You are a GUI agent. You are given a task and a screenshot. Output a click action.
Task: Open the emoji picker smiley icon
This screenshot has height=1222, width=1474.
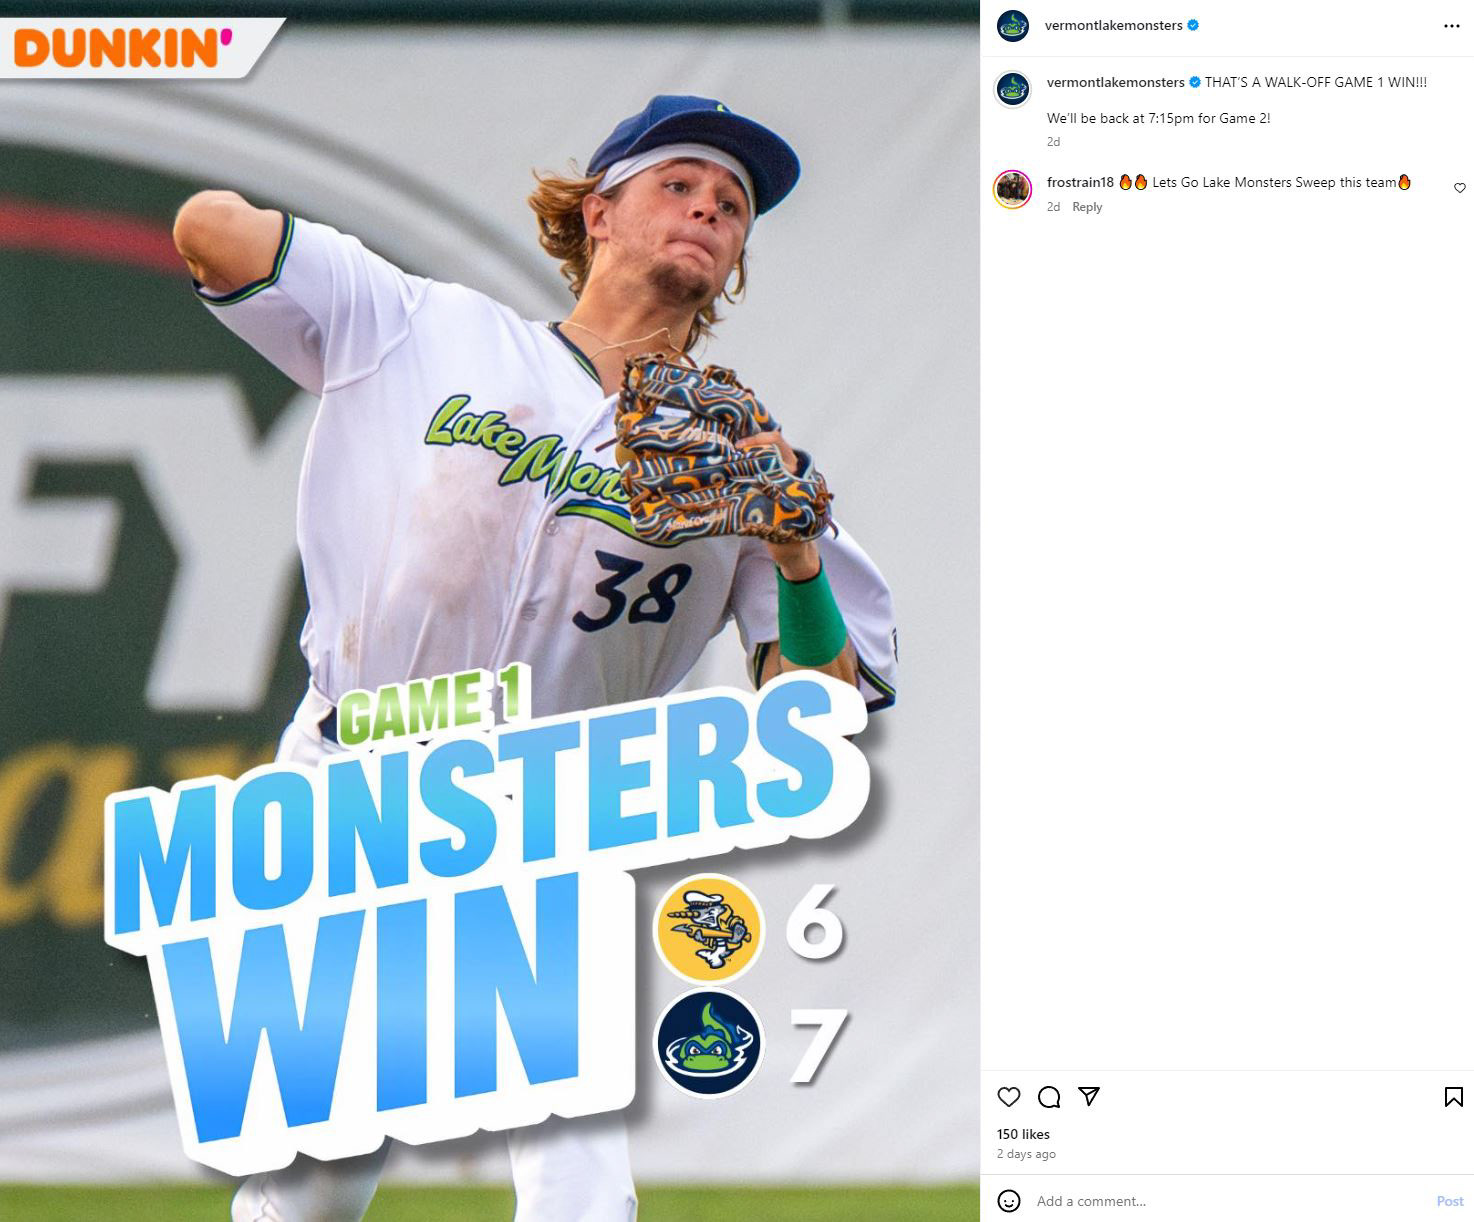[1009, 1201]
